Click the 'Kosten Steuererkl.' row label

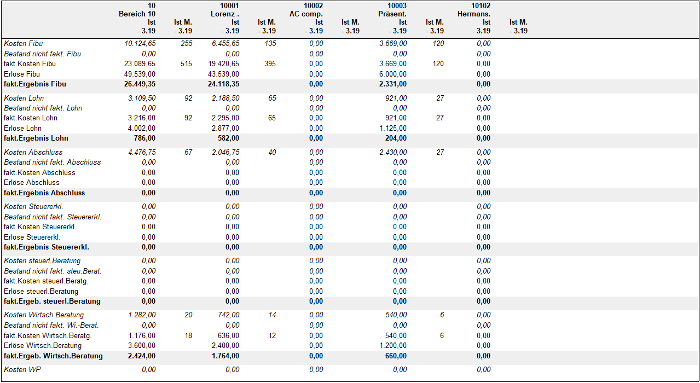pyautogui.click(x=33, y=207)
